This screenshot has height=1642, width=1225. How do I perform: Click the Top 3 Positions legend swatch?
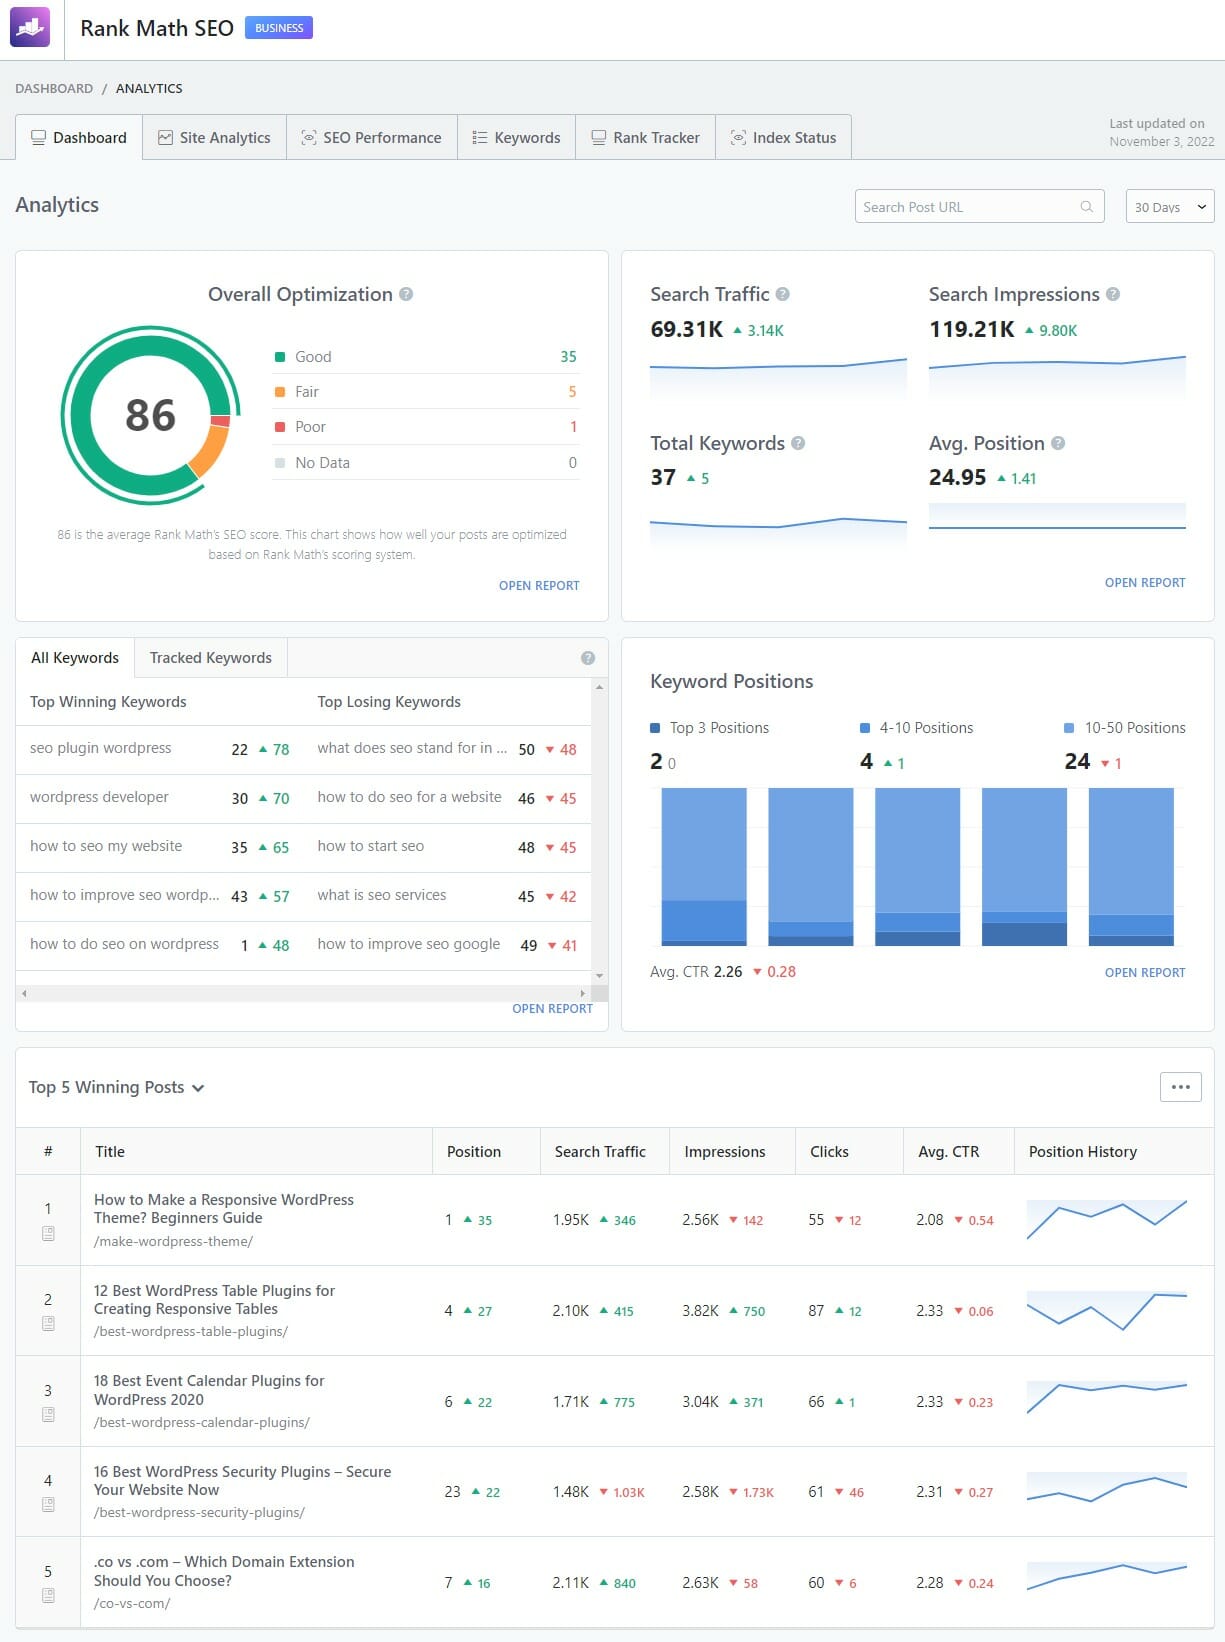[x=655, y=728]
